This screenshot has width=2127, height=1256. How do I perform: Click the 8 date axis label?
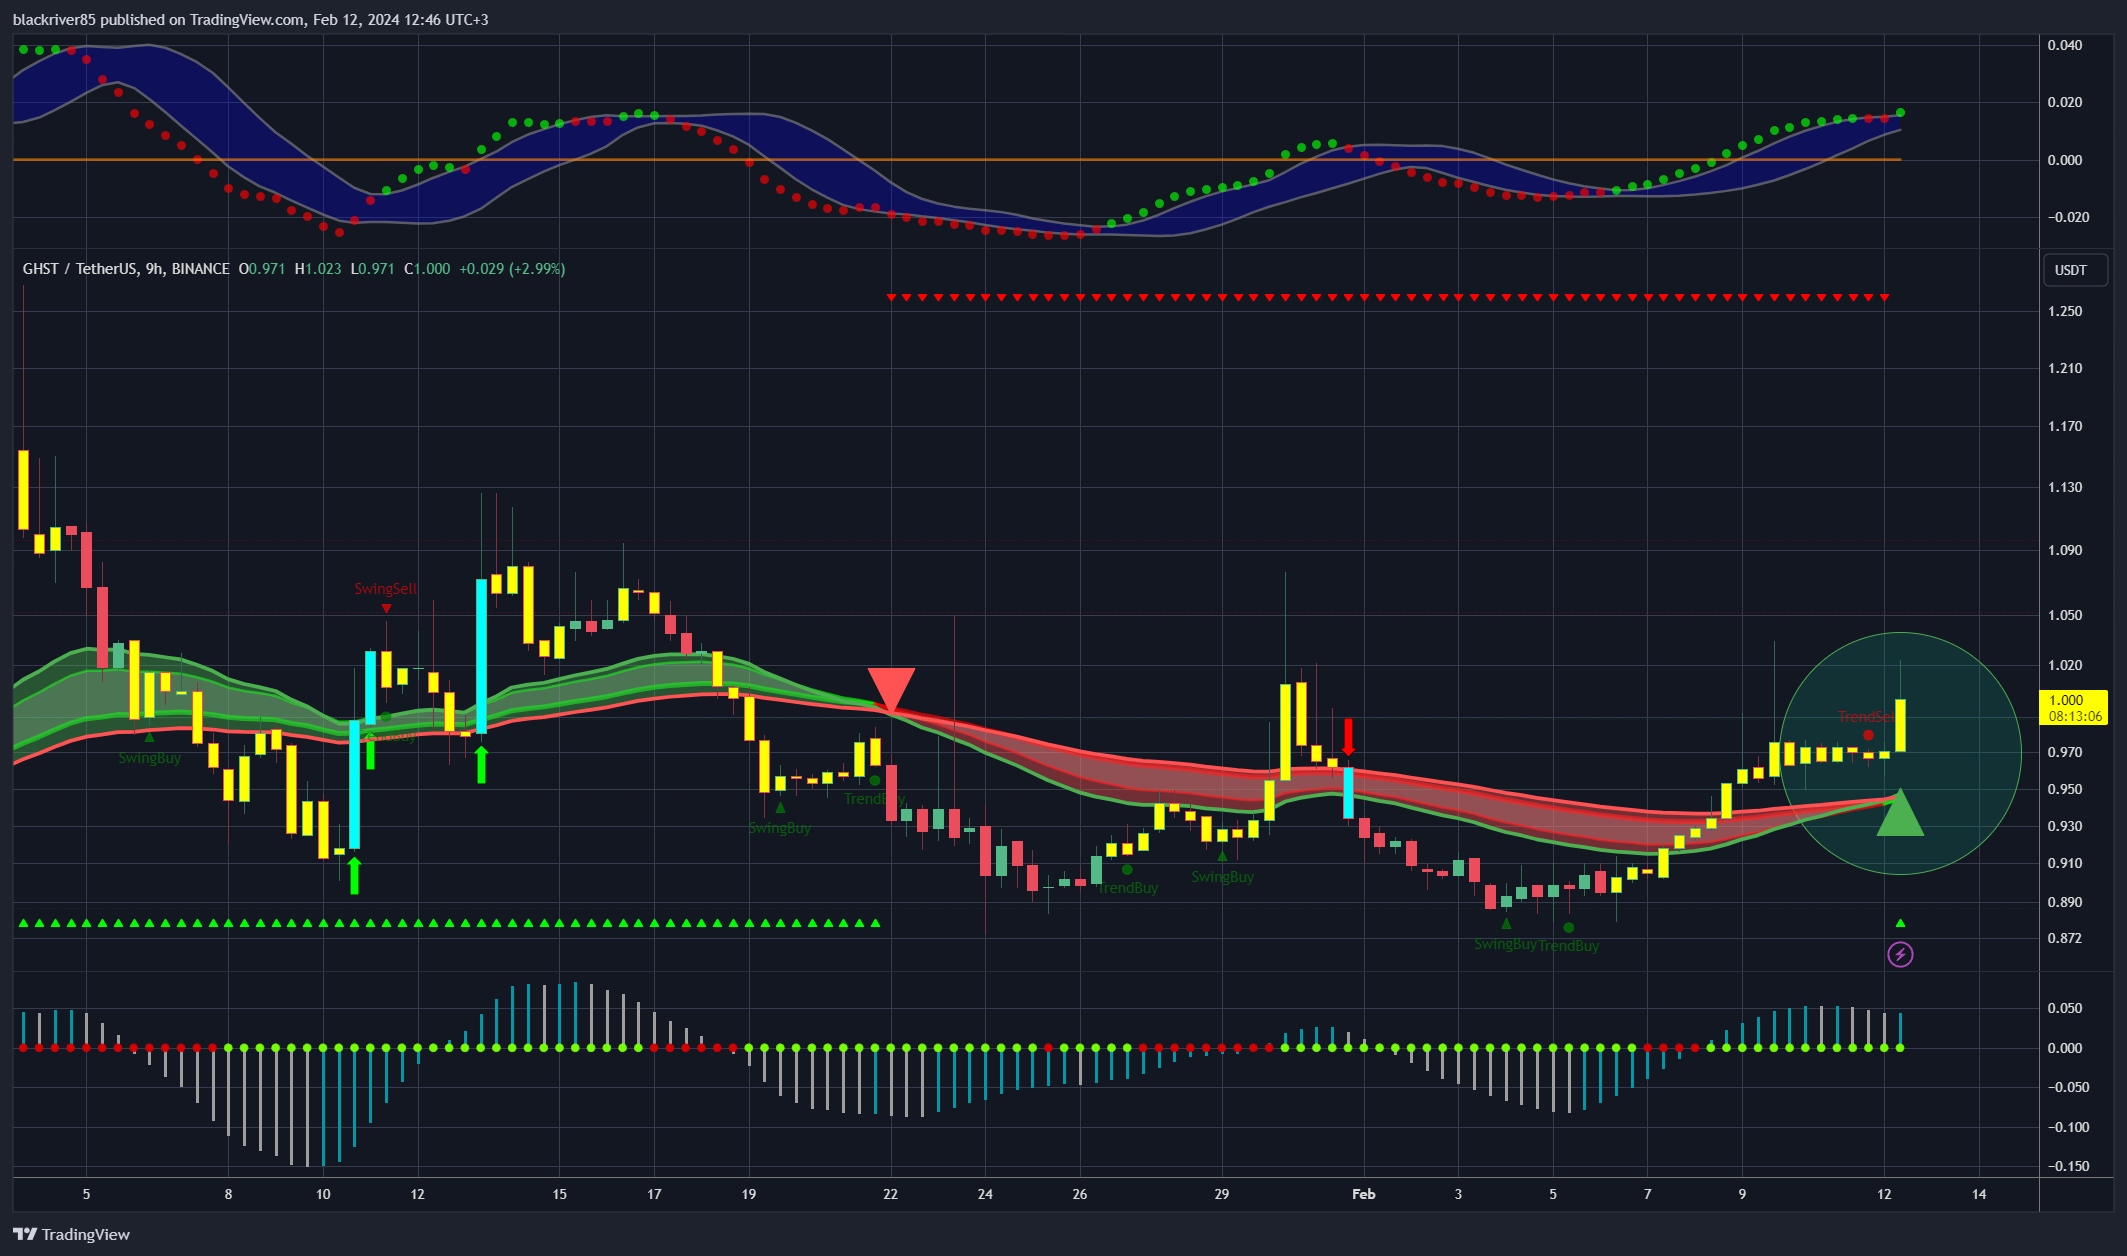coord(228,1194)
